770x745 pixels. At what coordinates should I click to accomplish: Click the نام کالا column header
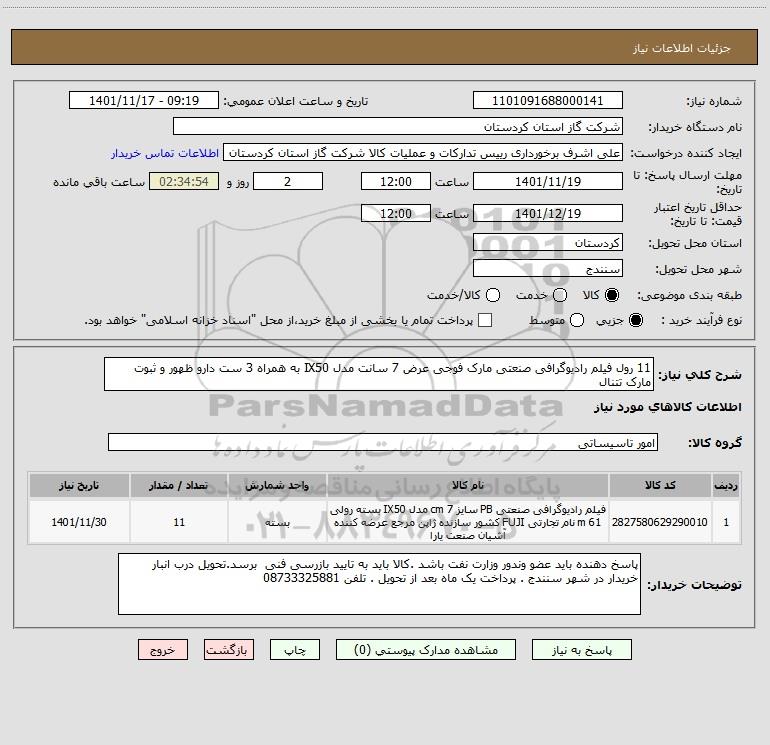tap(468, 486)
